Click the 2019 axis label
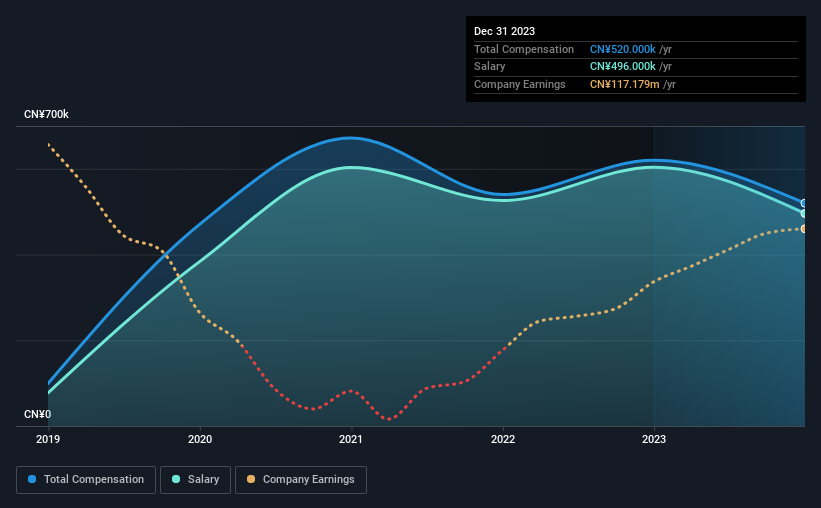 click(x=48, y=439)
